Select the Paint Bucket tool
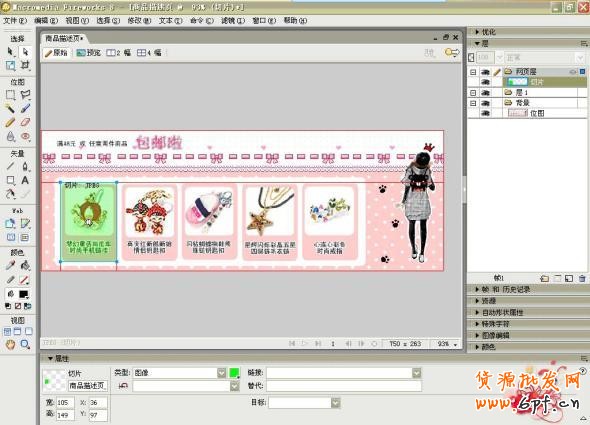 tap(25, 266)
